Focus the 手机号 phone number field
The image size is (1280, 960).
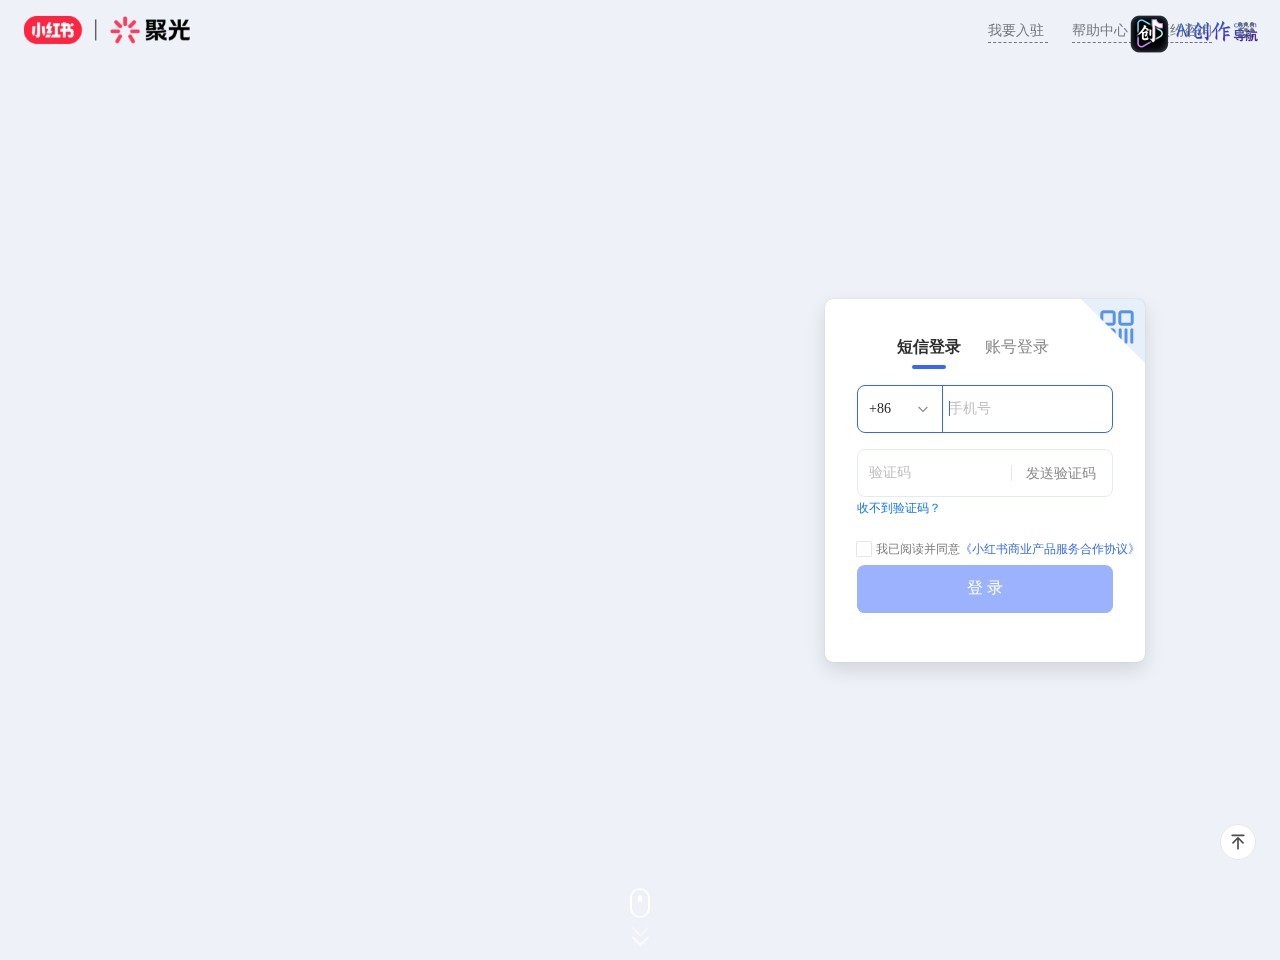click(1027, 409)
